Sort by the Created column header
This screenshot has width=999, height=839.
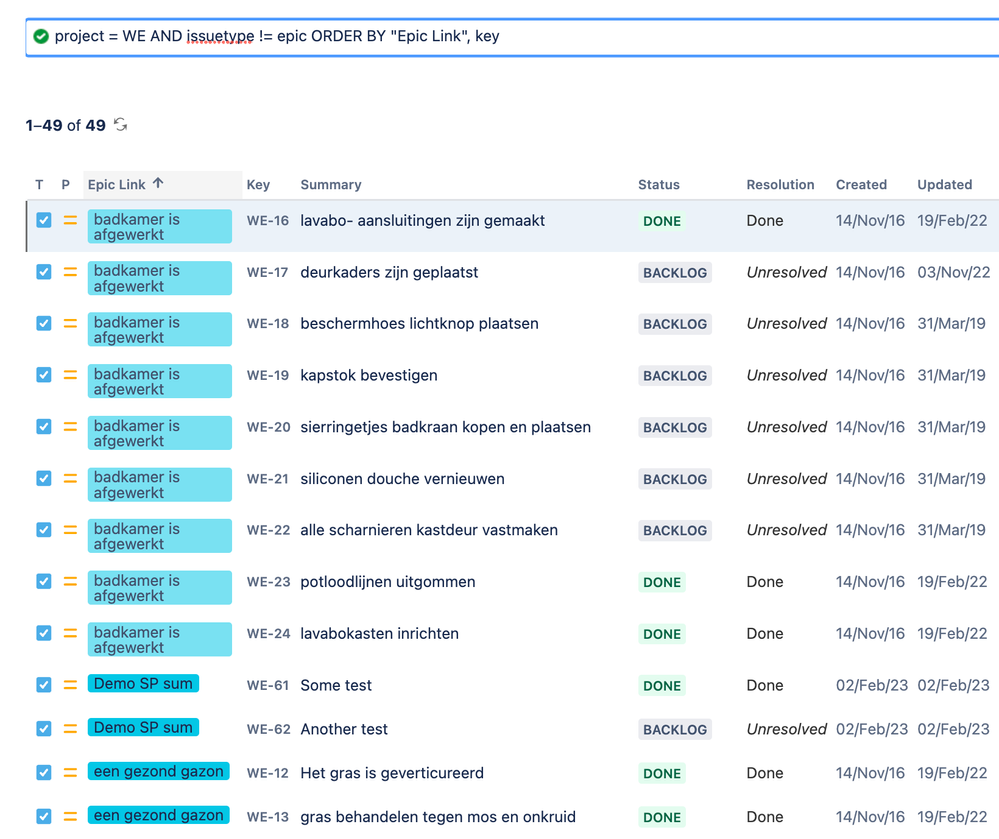coord(861,185)
